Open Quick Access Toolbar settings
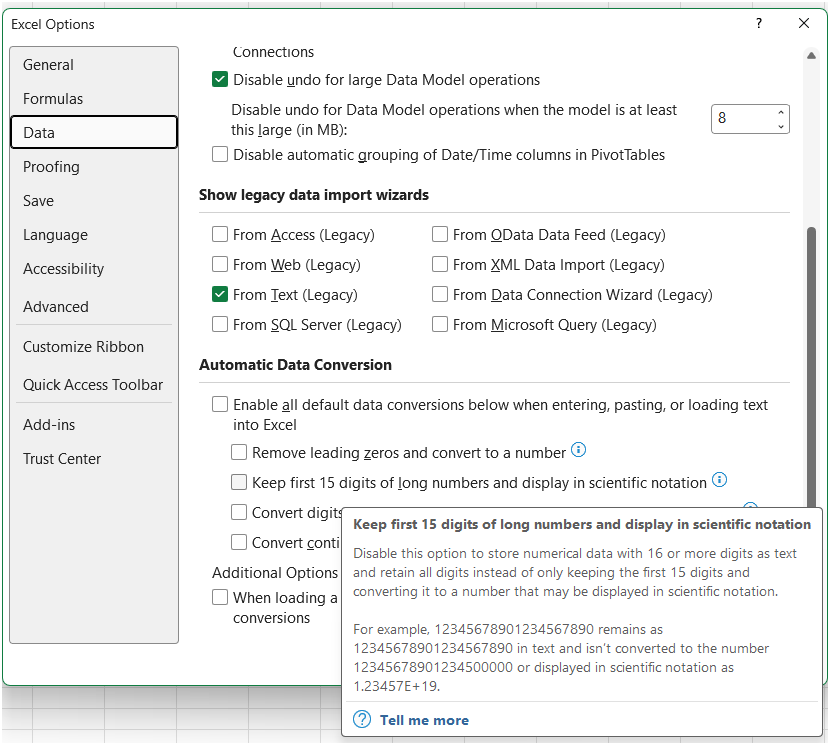830x745 pixels. (x=93, y=385)
